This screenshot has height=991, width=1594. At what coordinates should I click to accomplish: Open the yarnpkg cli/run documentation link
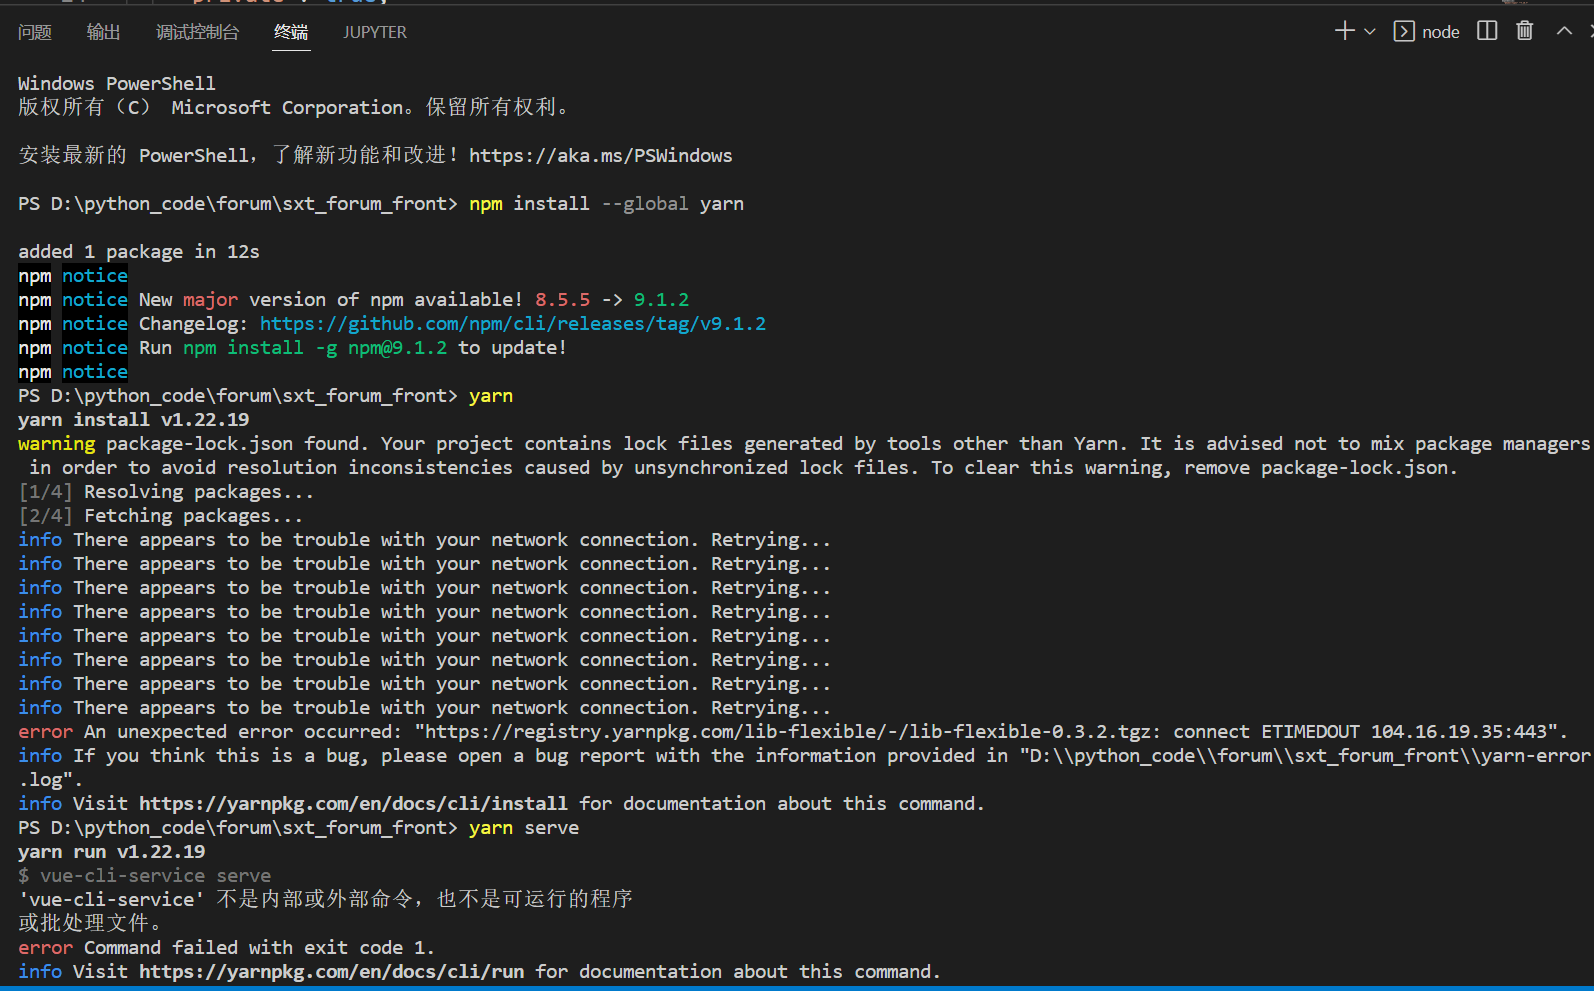(x=331, y=971)
